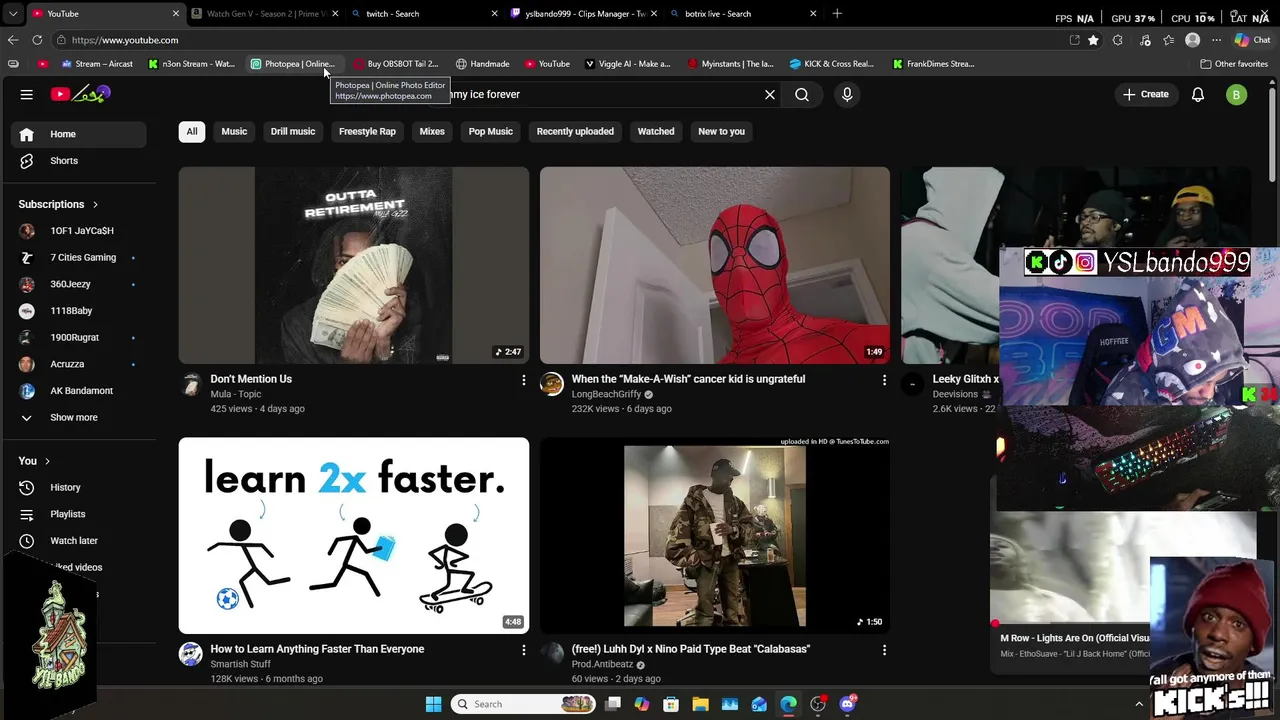Click the YouTube logo in the header
The width and height of the screenshot is (1280, 720).
pyautogui.click(x=81, y=94)
